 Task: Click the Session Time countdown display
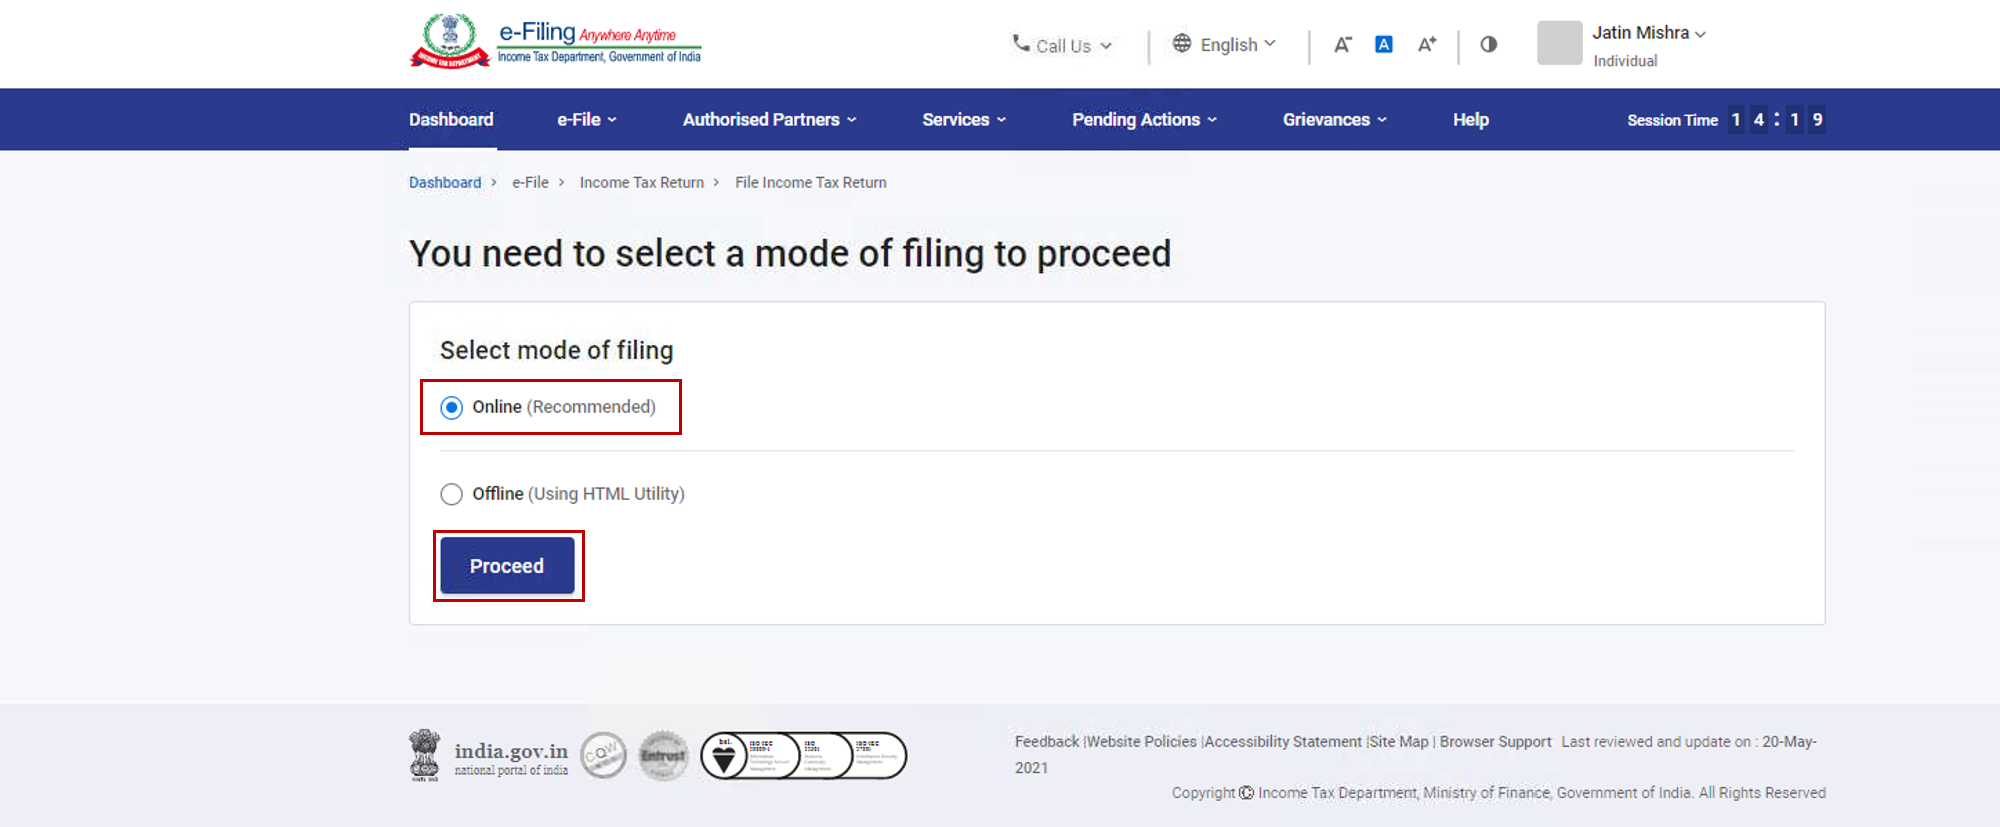click(1726, 119)
